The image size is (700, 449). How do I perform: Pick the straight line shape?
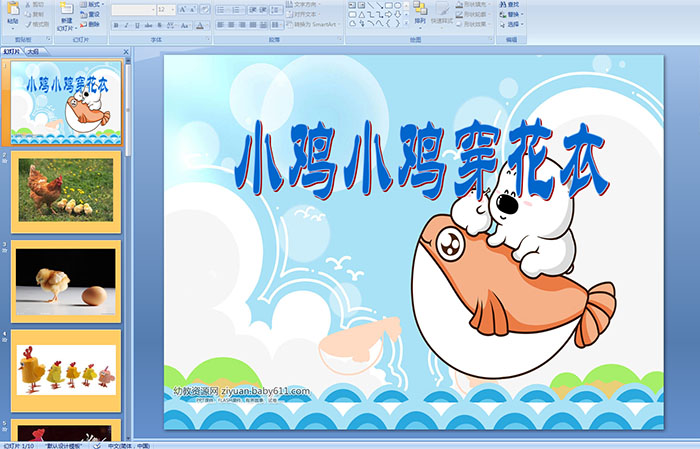371,5
